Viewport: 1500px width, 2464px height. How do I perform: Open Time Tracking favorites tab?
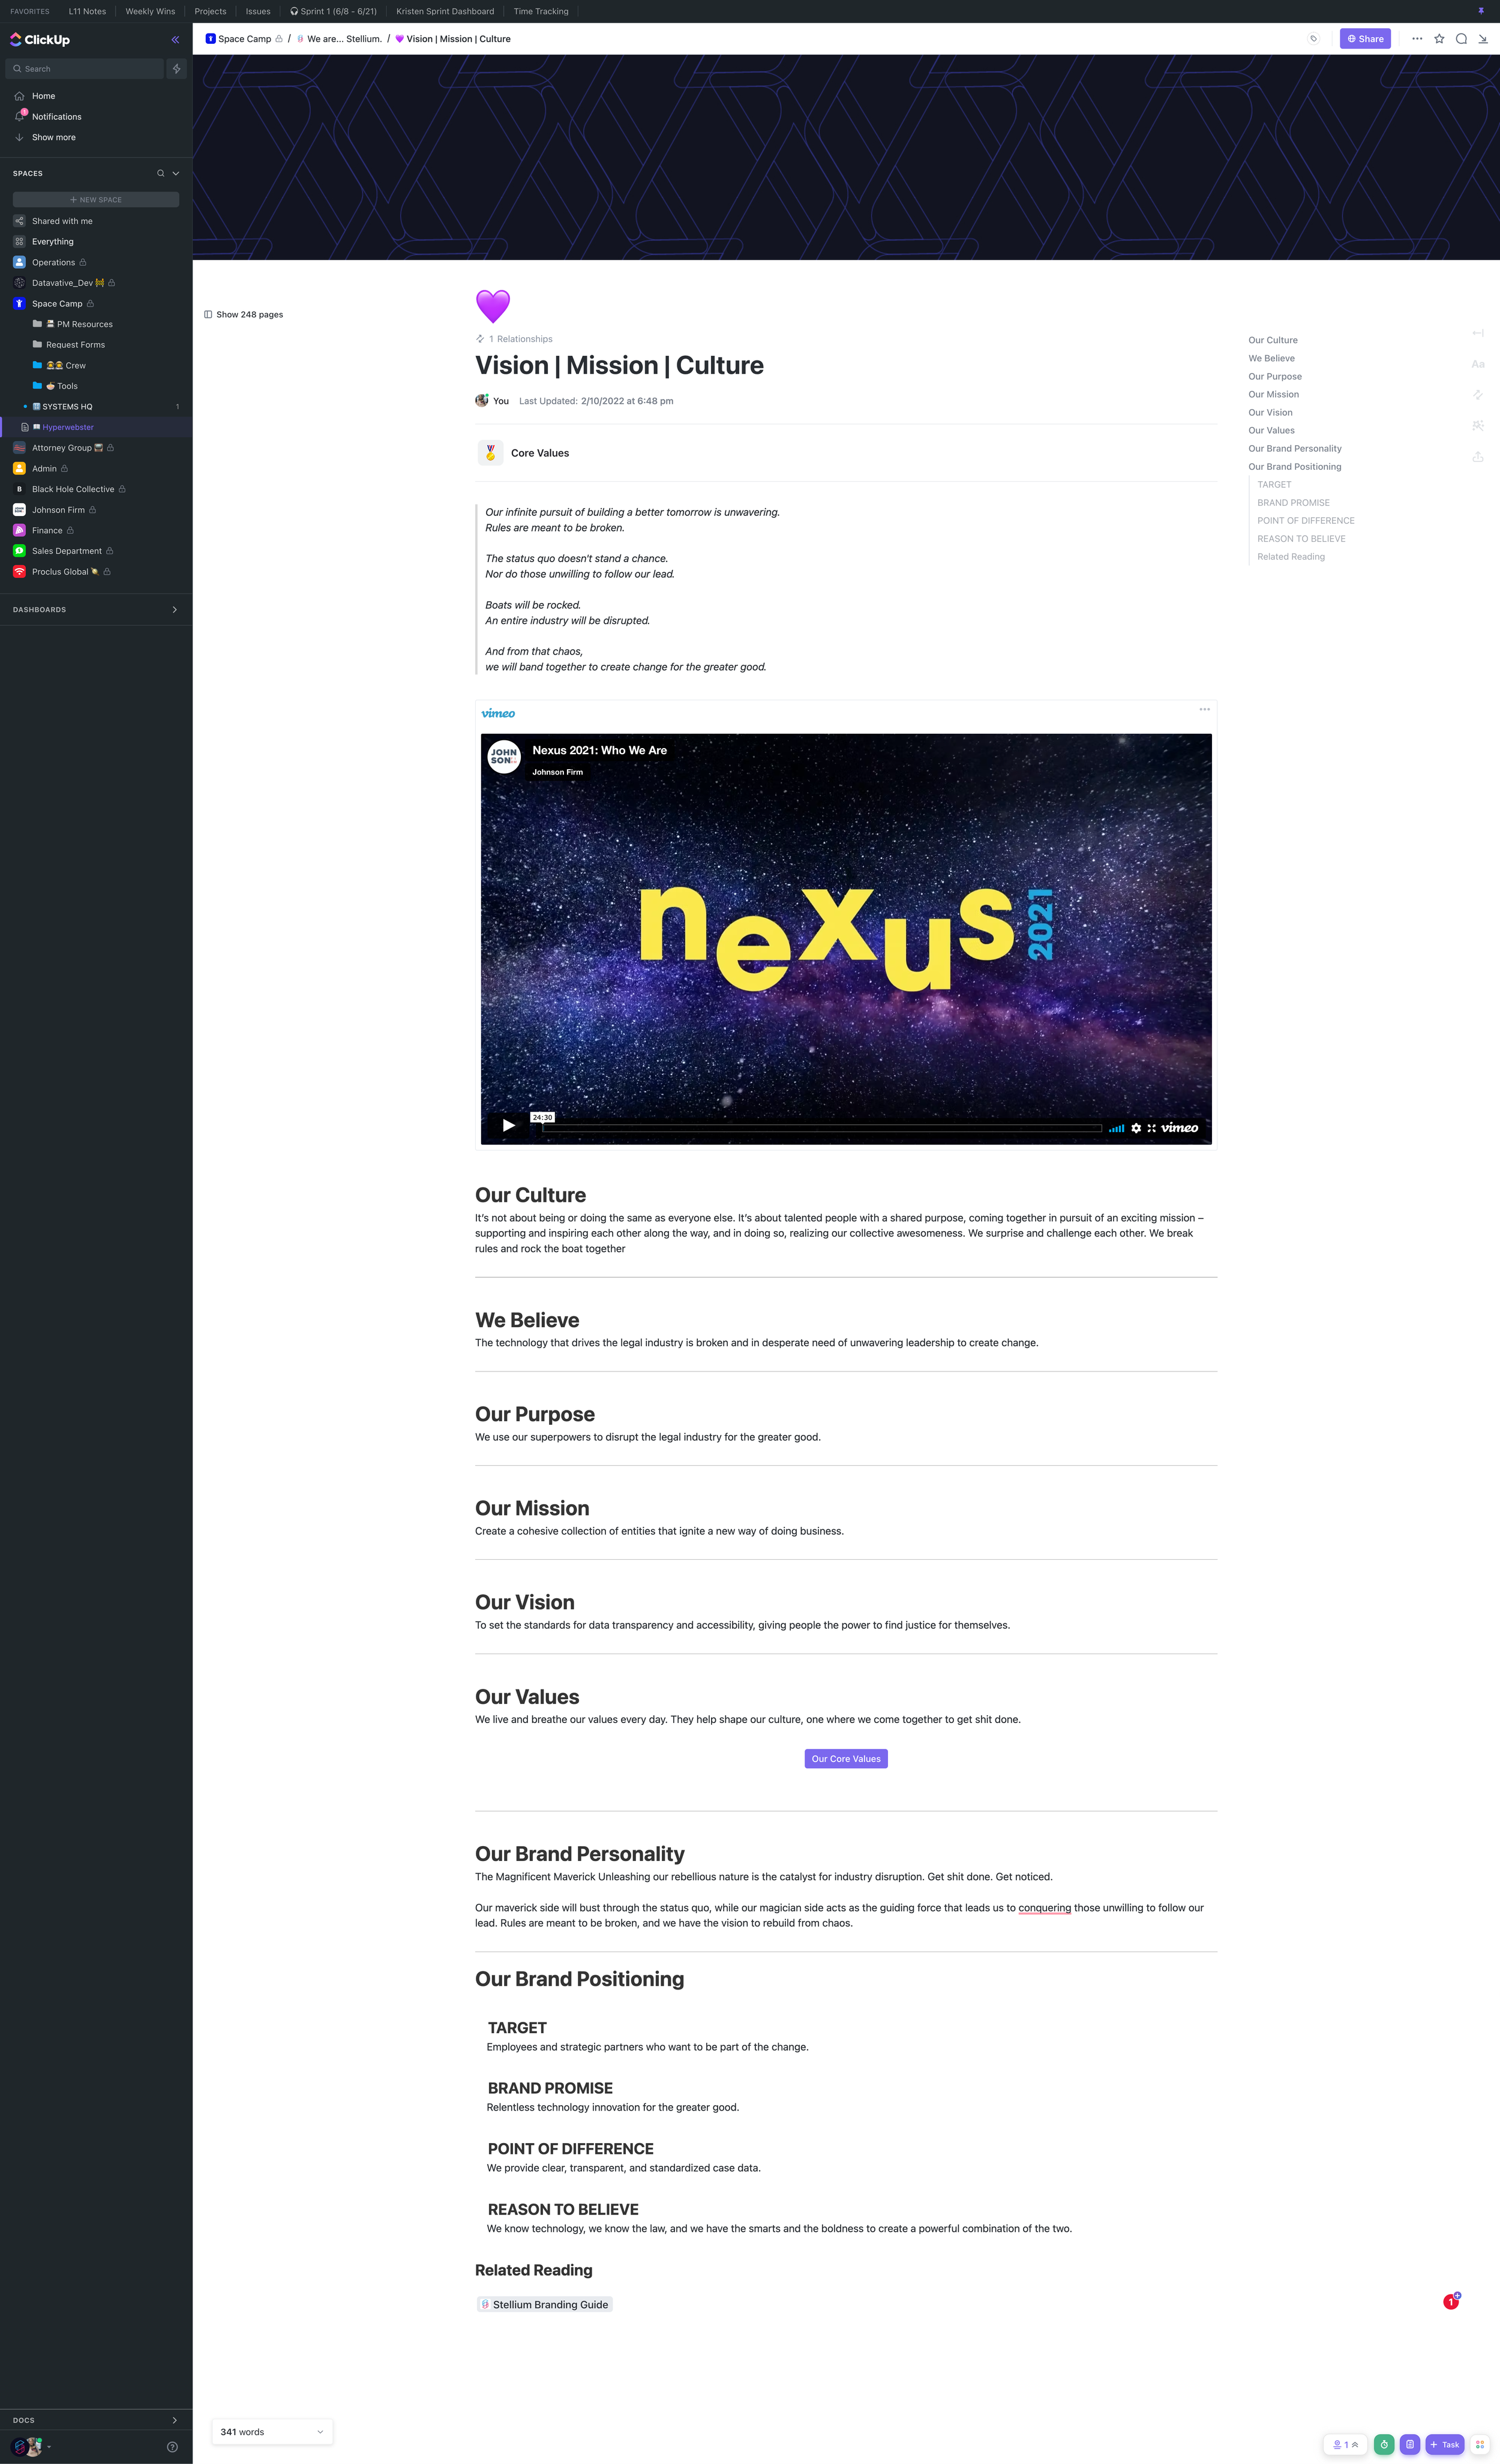(x=540, y=12)
